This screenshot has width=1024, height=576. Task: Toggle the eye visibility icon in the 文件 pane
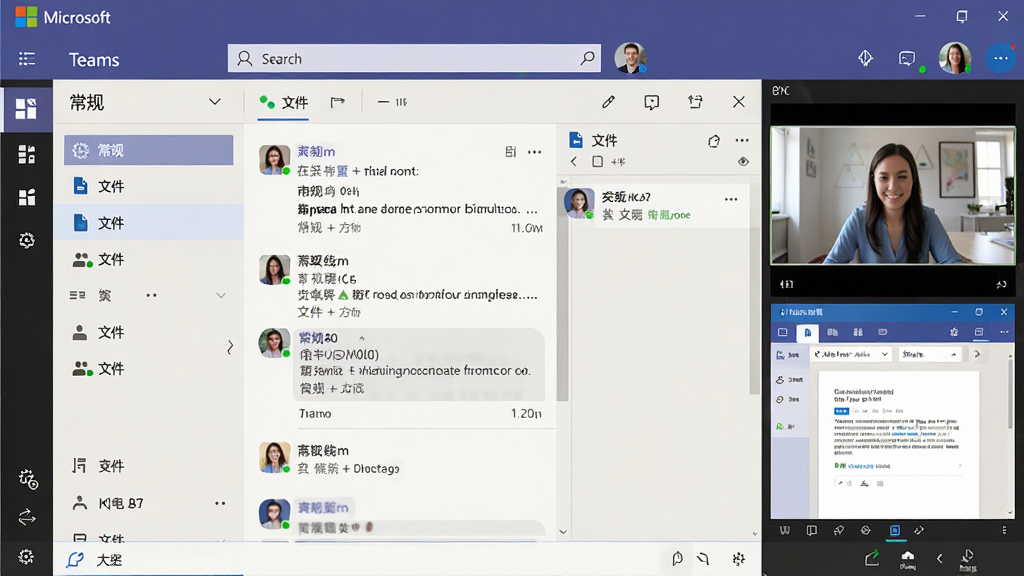pyautogui.click(x=743, y=161)
